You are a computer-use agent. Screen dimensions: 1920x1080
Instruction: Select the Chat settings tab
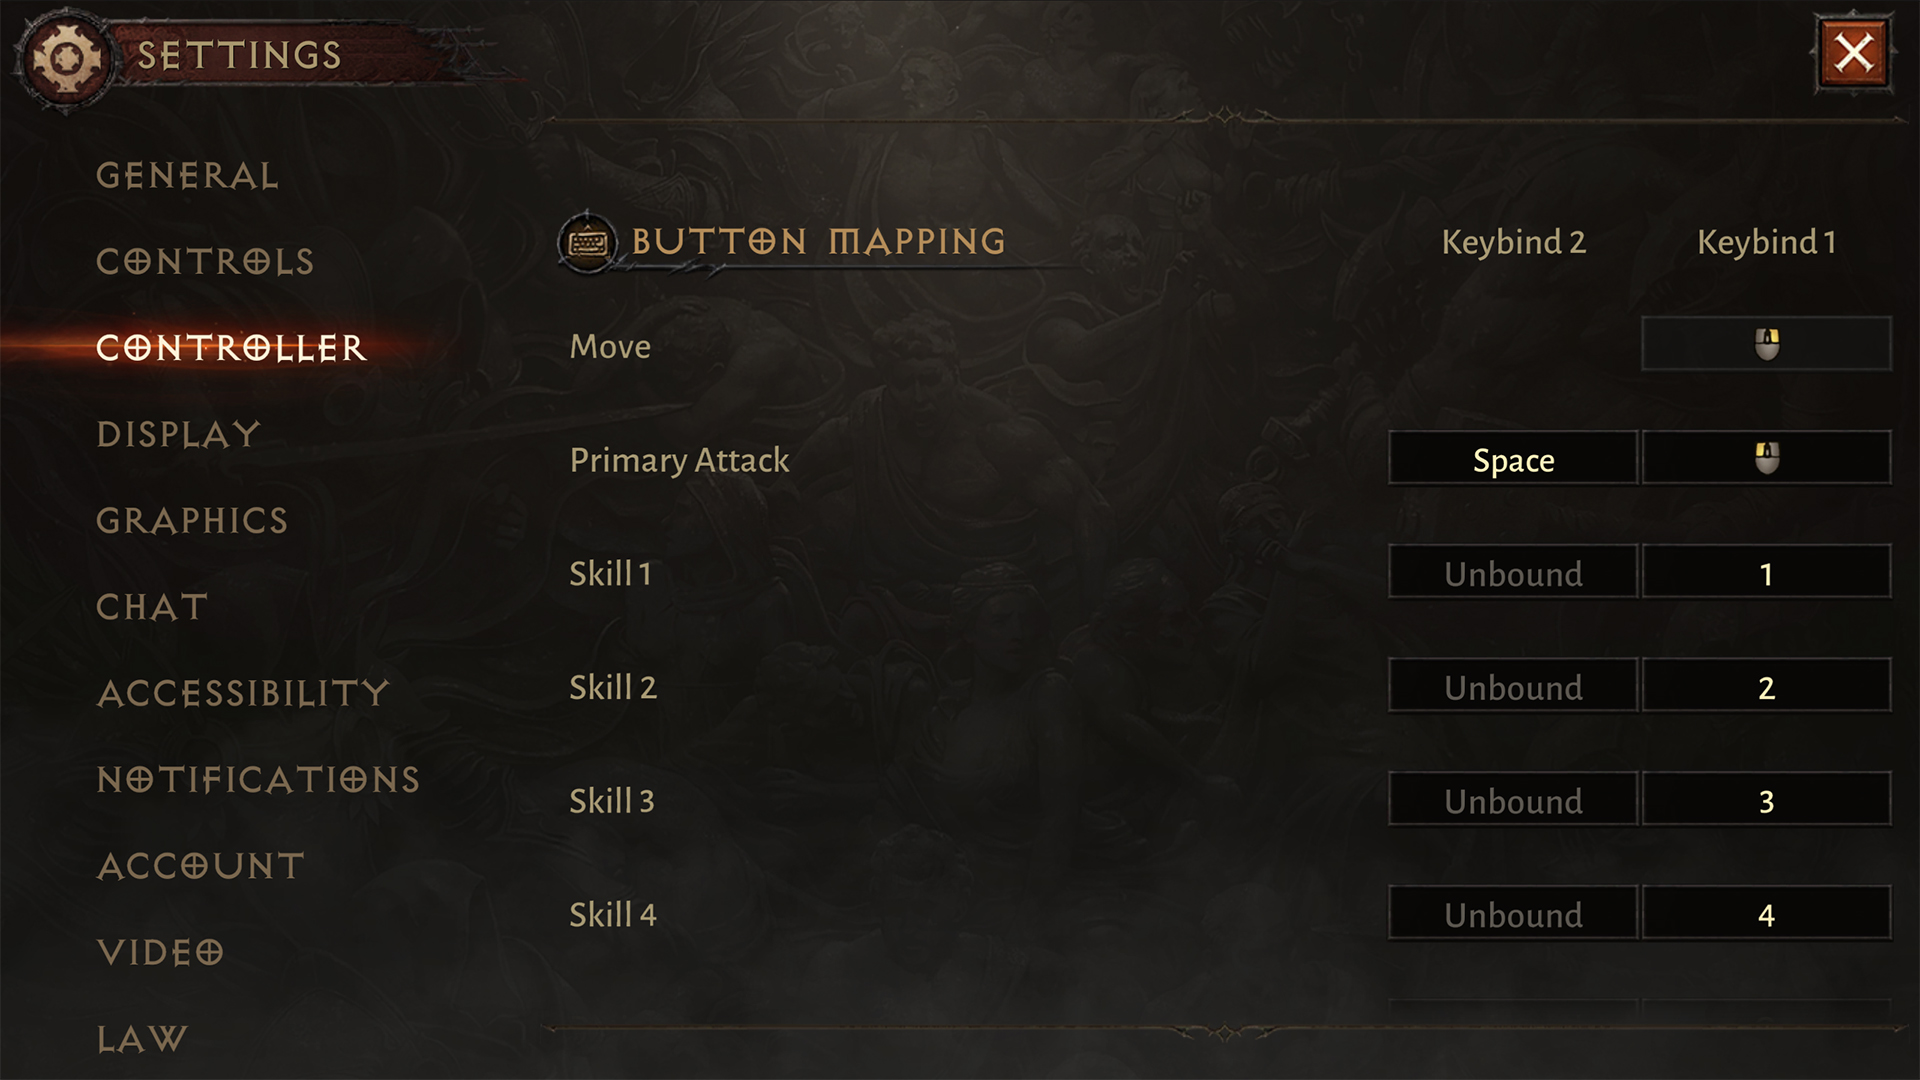coord(149,604)
